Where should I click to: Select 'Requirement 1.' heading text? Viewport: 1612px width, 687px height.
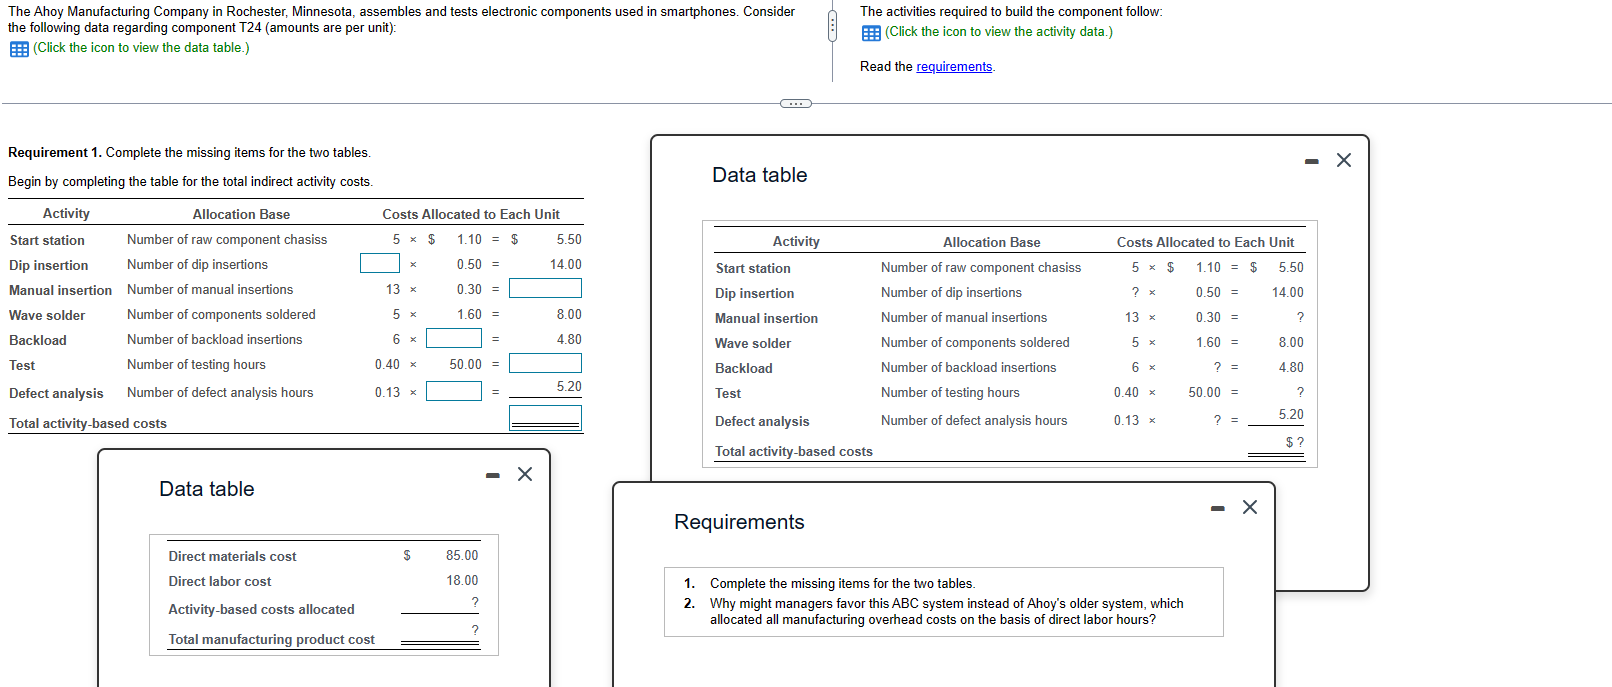tap(55, 152)
